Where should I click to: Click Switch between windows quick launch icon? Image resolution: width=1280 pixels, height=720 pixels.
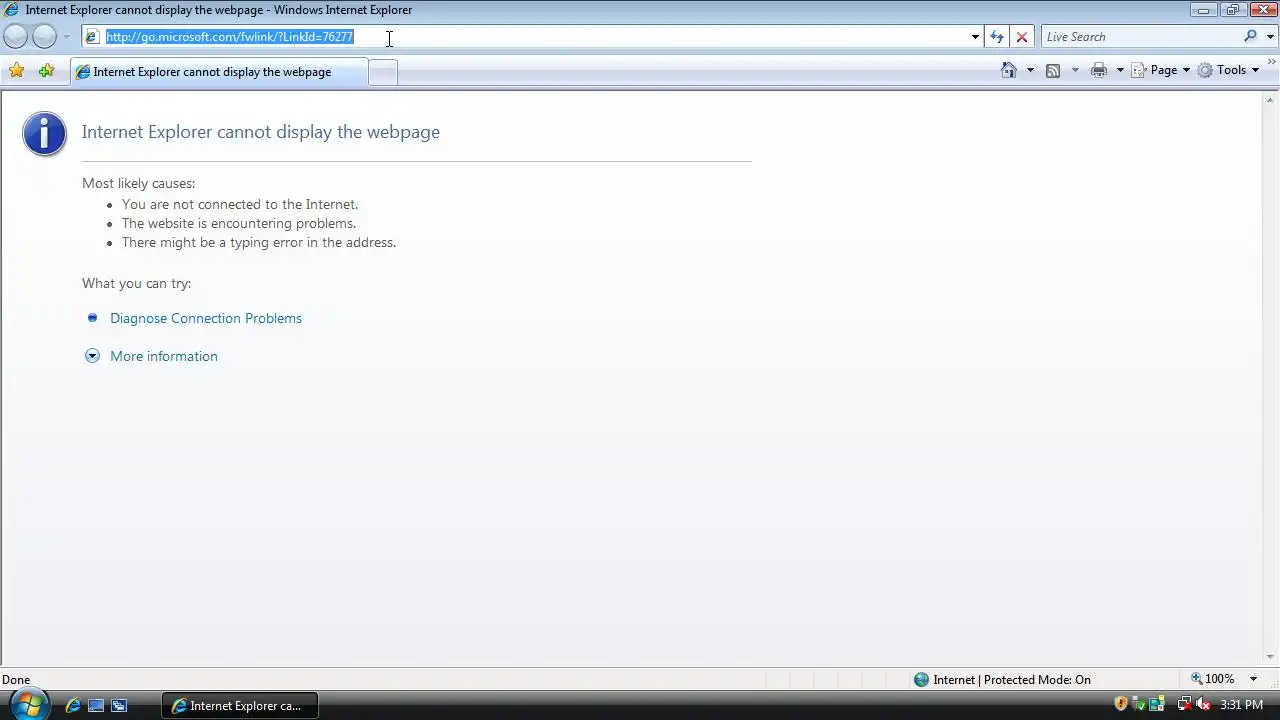tap(119, 705)
